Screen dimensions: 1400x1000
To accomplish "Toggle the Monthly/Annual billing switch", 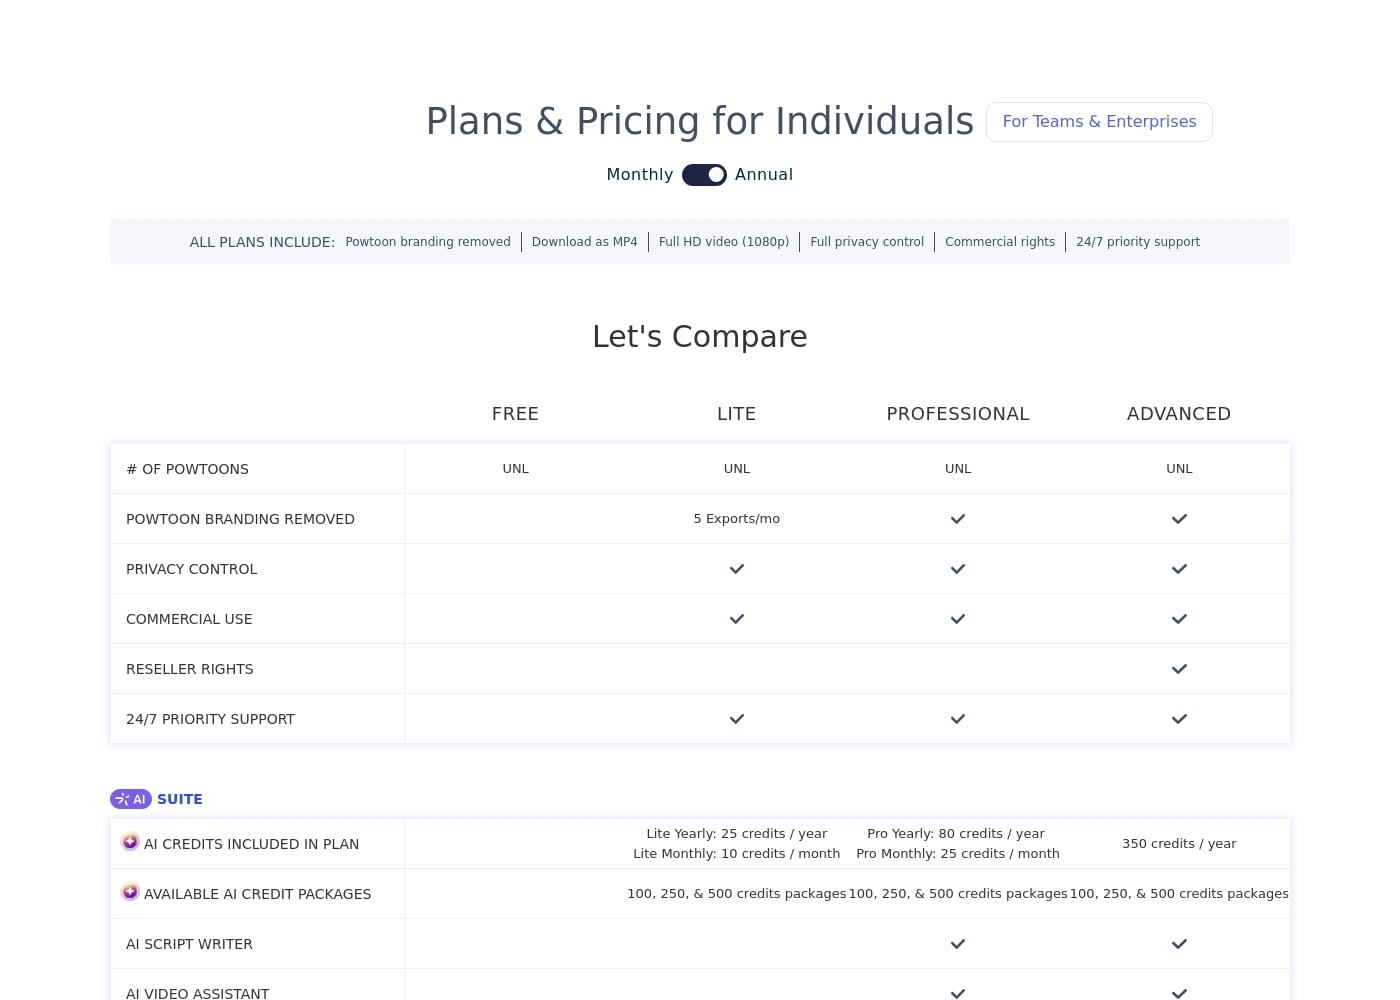I will 704,175.
